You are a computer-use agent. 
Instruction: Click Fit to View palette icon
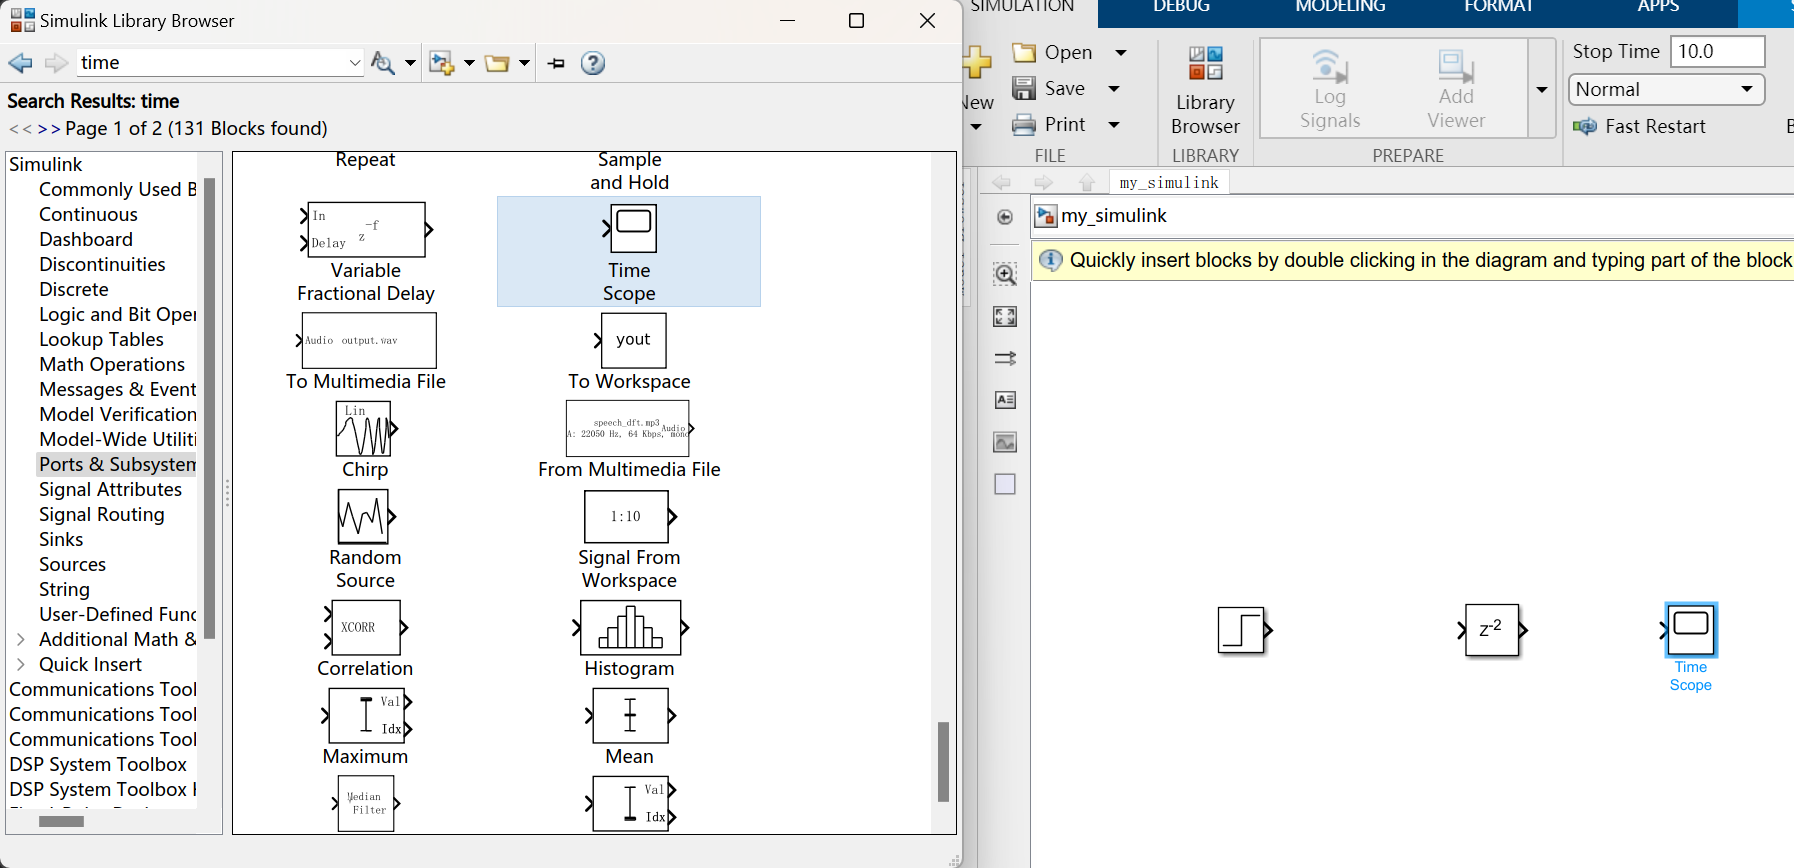click(x=1005, y=316)
